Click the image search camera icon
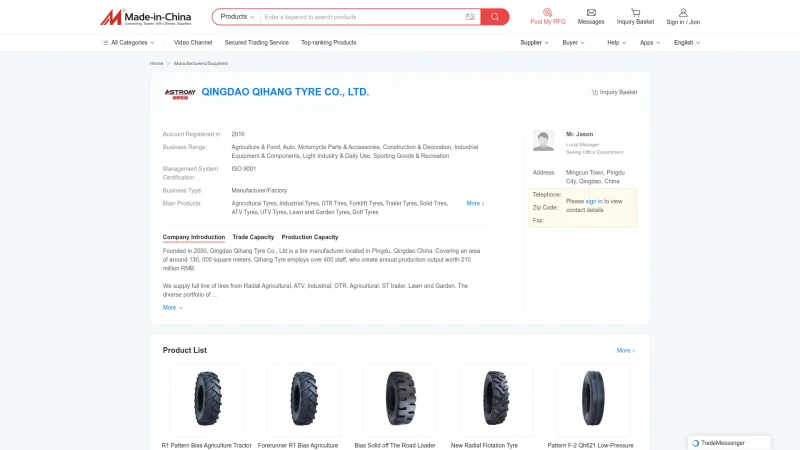Screen dimensions: 800x450 coord(470,17)
